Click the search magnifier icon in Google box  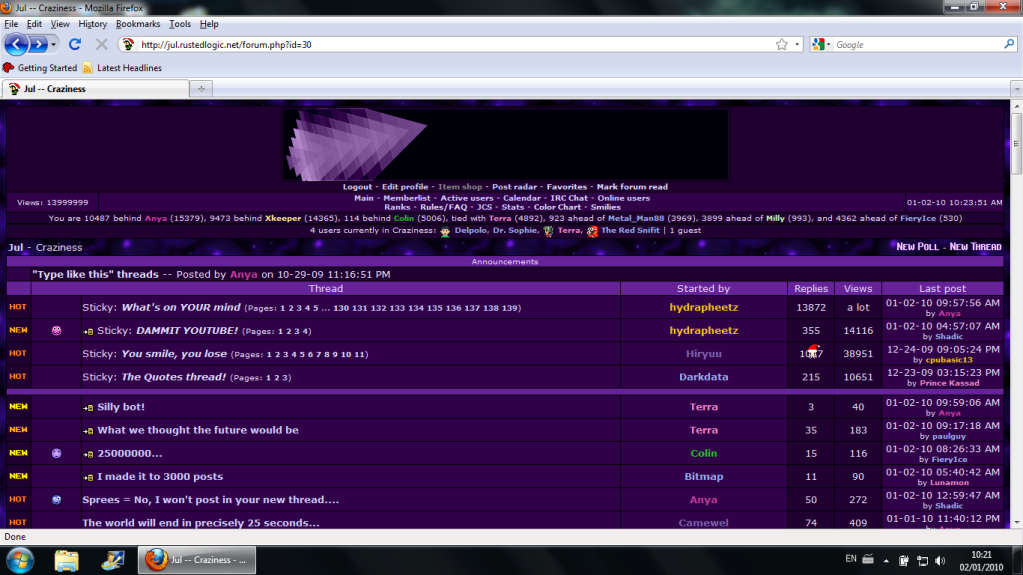coord(1008,44)
